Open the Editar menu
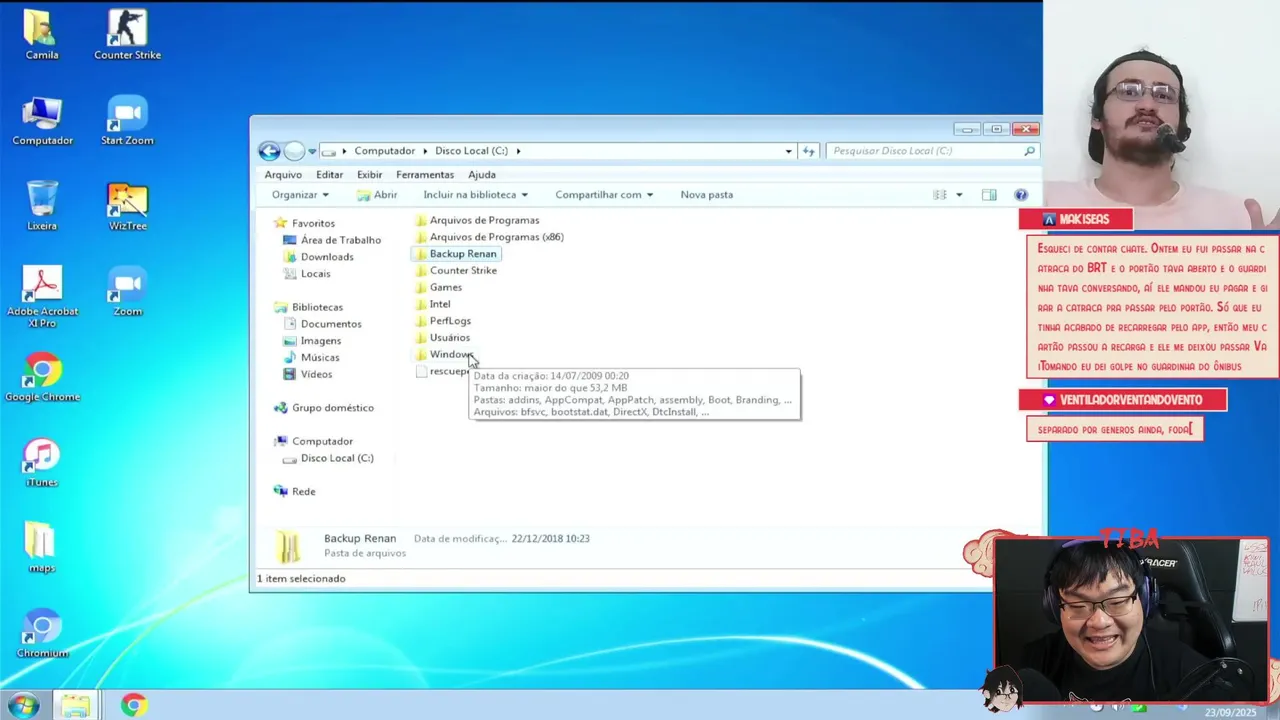The width and height of the screenshot is (1280, 720). 329,175
